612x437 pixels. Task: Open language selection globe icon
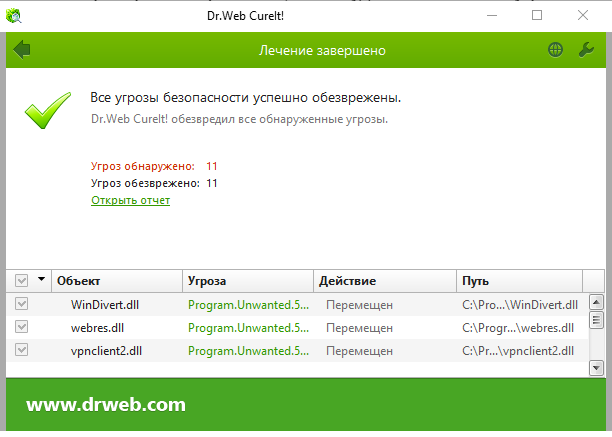coord(555,50)
